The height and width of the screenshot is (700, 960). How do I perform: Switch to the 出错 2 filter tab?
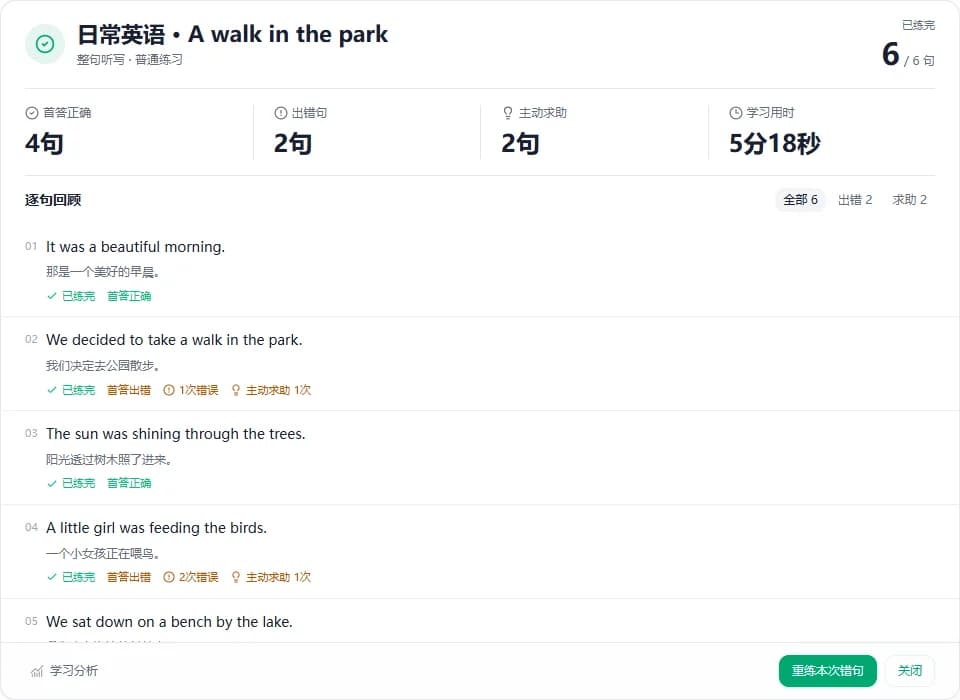pyautogui.click(x=855, y=200)
